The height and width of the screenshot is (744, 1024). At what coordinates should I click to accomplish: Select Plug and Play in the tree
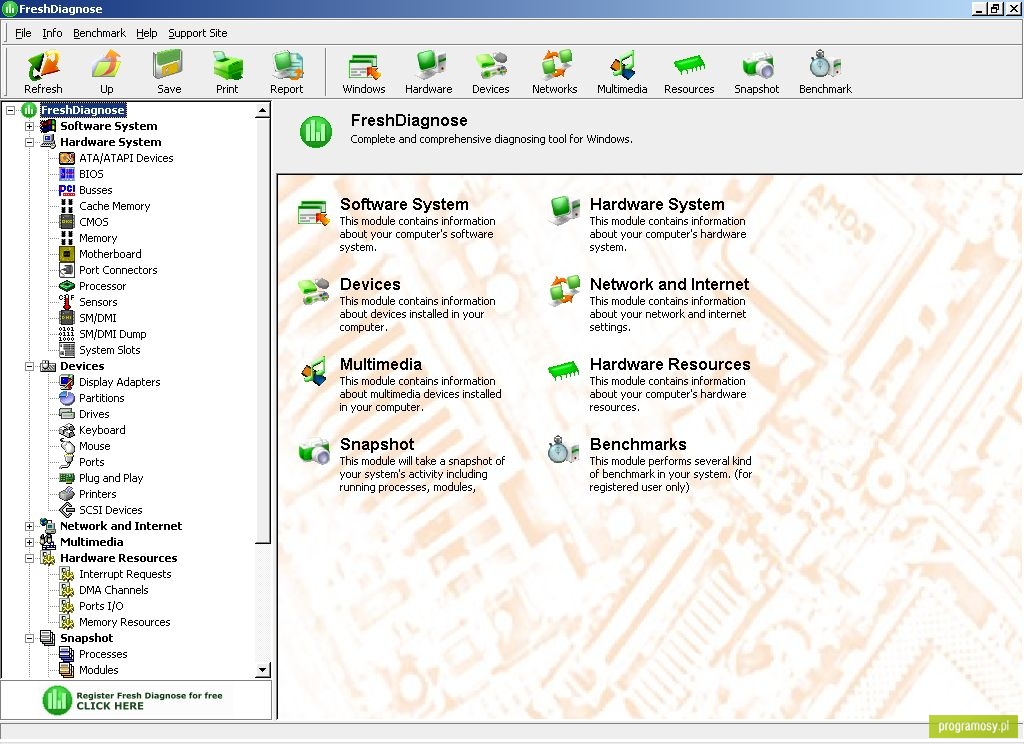coord(111,478)
